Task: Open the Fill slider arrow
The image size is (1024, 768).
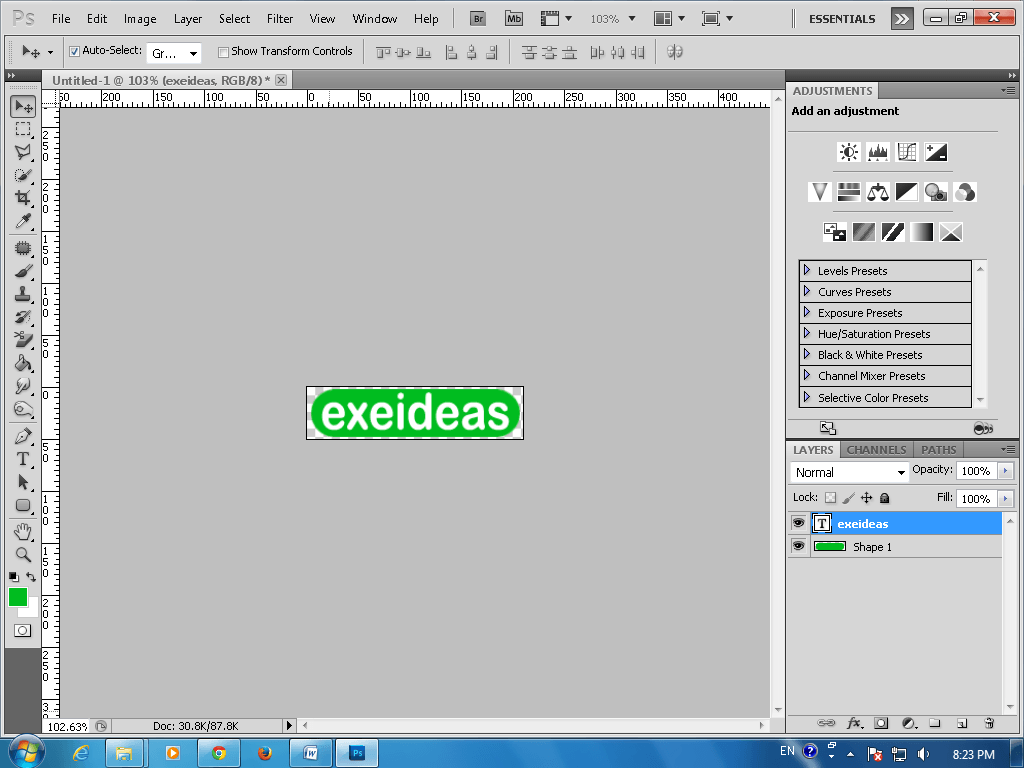Action: coord(1006,499)
